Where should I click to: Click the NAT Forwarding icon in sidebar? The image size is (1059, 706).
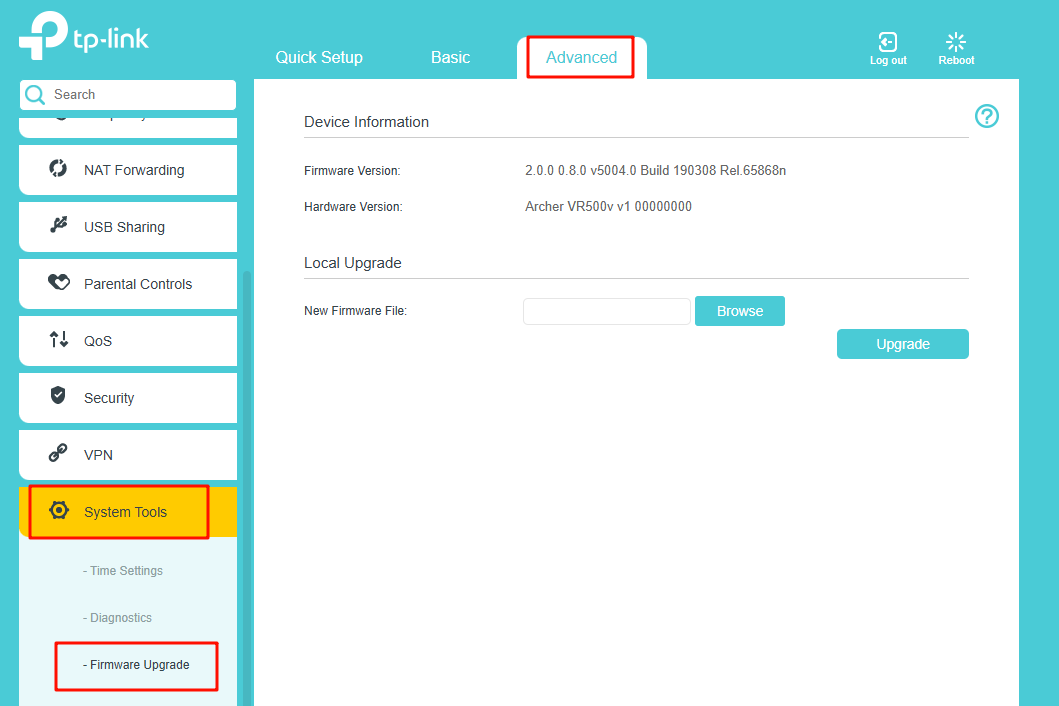pos(58,169)
